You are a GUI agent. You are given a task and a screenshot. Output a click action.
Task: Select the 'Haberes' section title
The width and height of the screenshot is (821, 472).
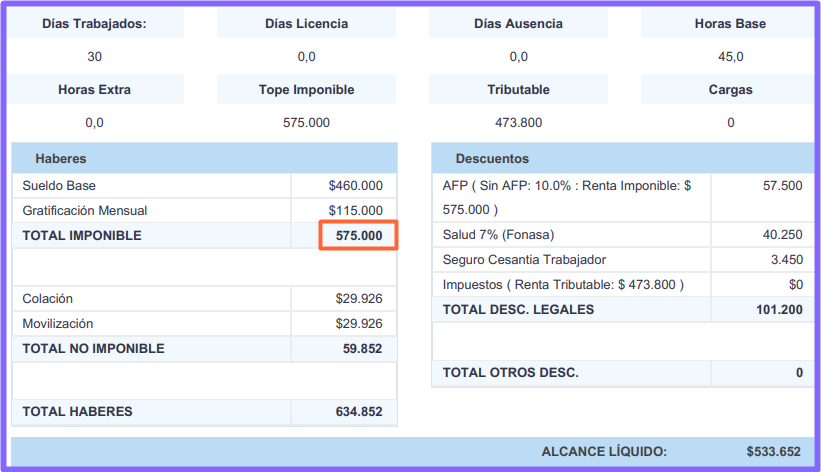pos(61,159)
